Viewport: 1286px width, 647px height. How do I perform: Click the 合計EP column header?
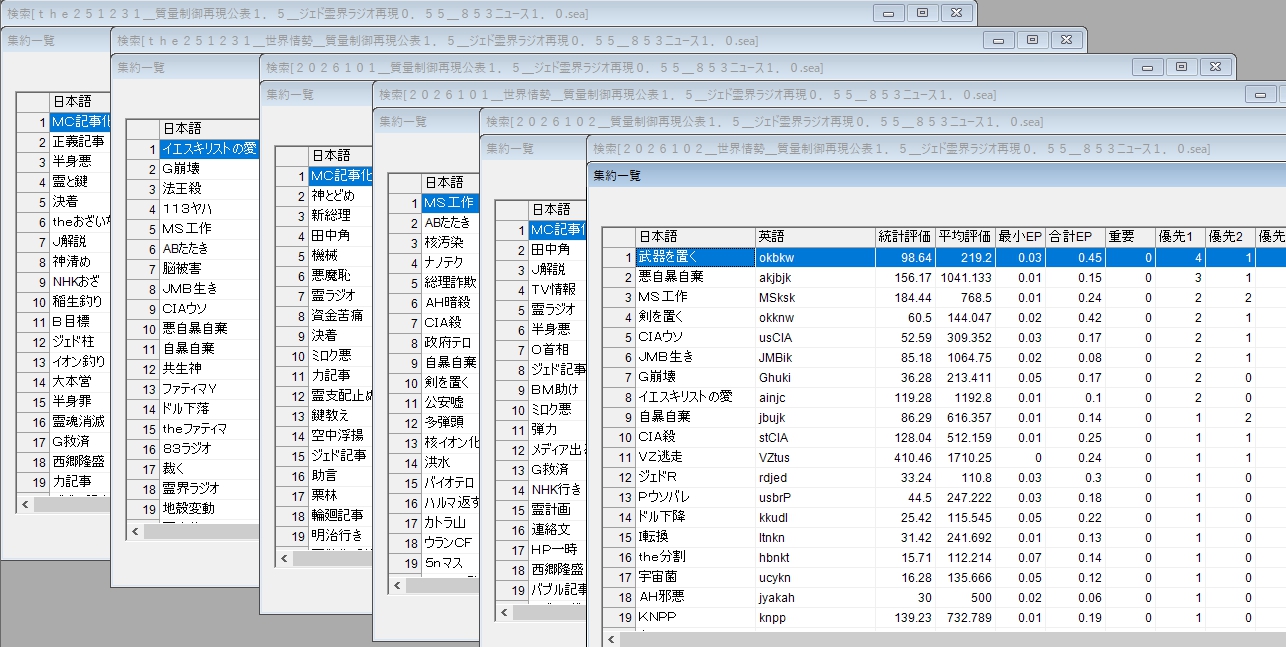pos(1070,237)
